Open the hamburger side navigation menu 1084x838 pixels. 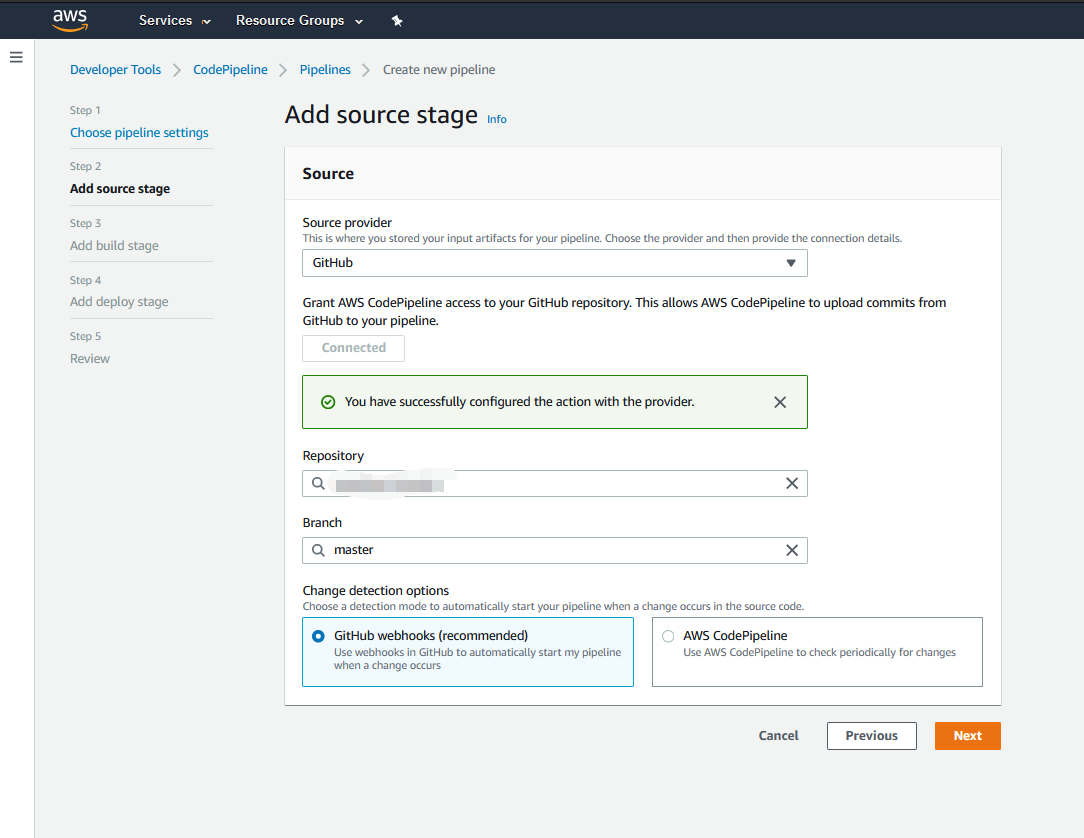pos(16,57)
